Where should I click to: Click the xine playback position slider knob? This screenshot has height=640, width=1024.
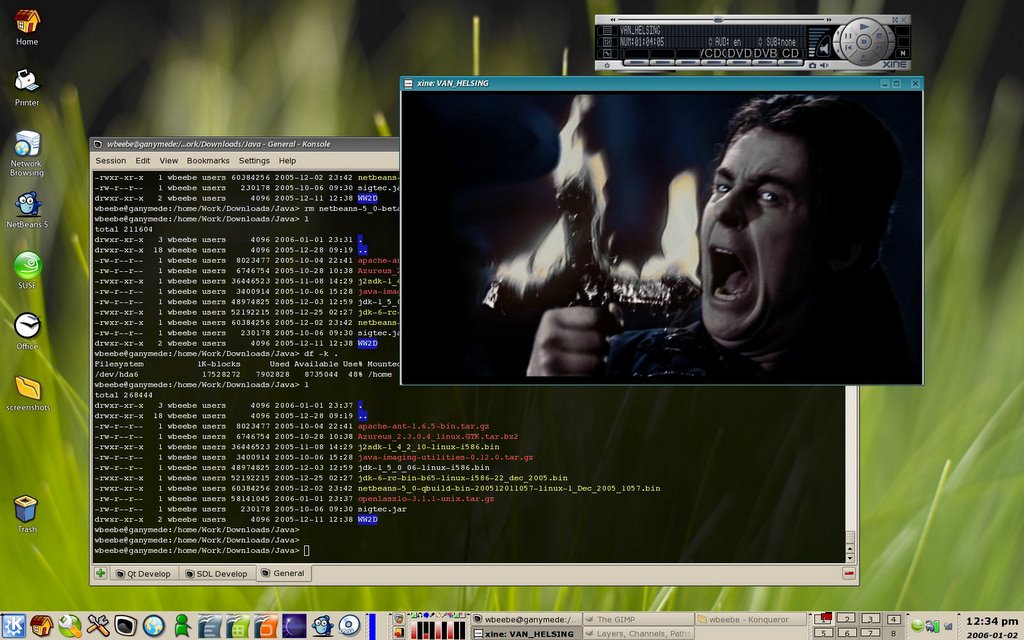point(717,20)
